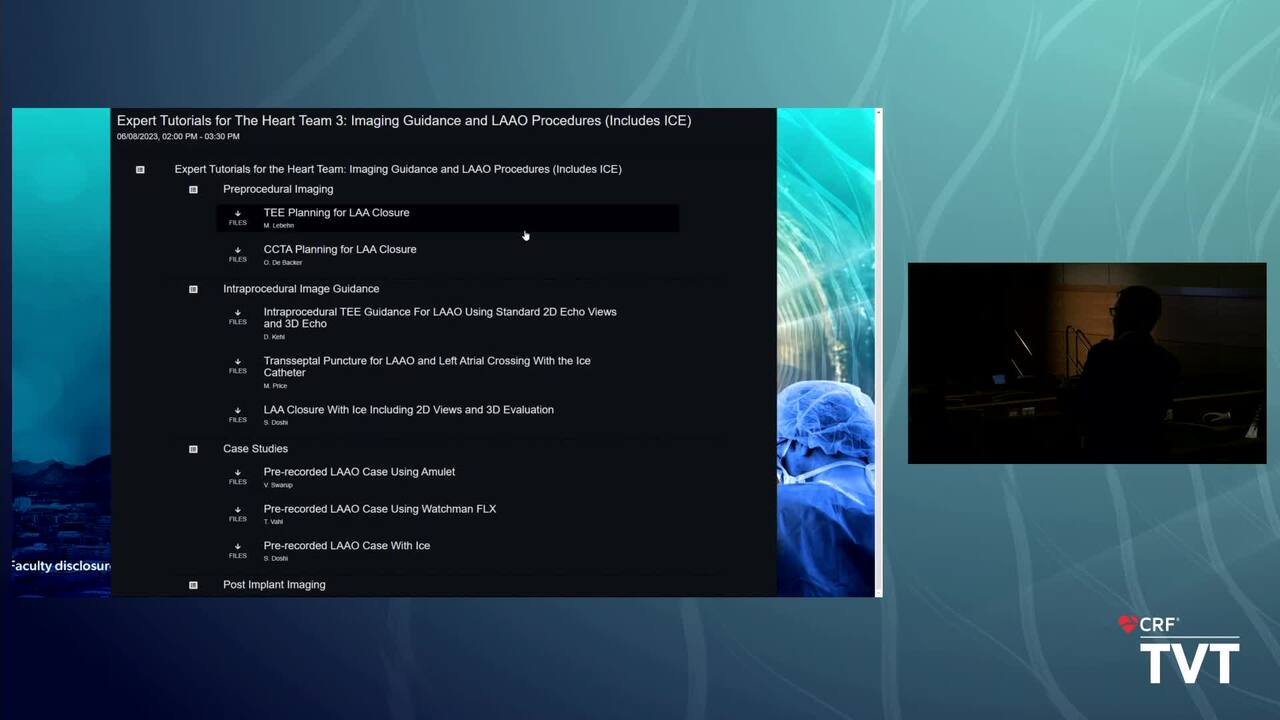Download files for LAAO Case Using Amulet
Viewport: 1280px width, 720px height.
pos(237,477)
